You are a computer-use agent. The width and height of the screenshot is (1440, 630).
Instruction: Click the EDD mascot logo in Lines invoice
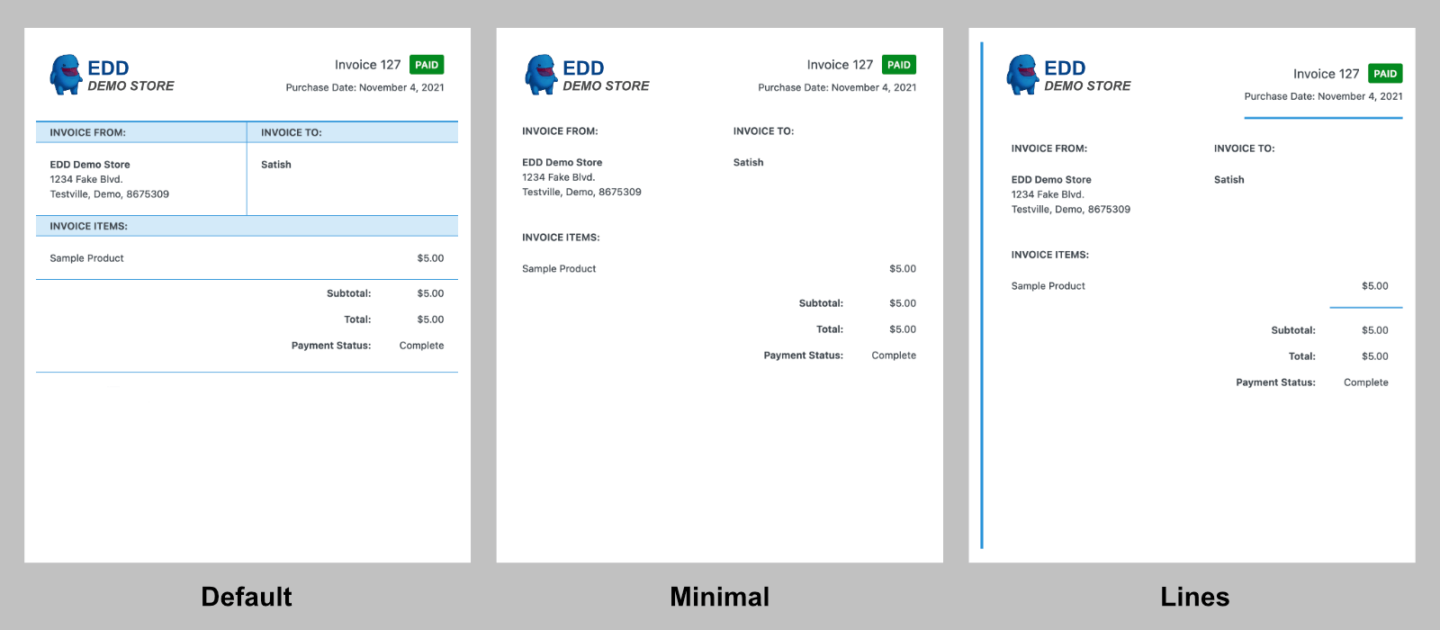1023,75
